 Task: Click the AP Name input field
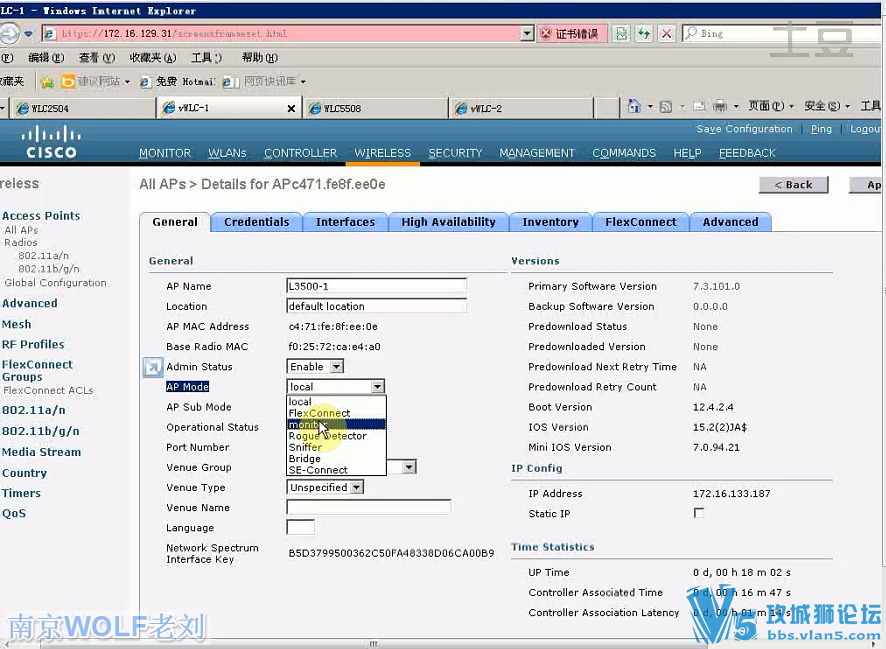pos(376,286)
